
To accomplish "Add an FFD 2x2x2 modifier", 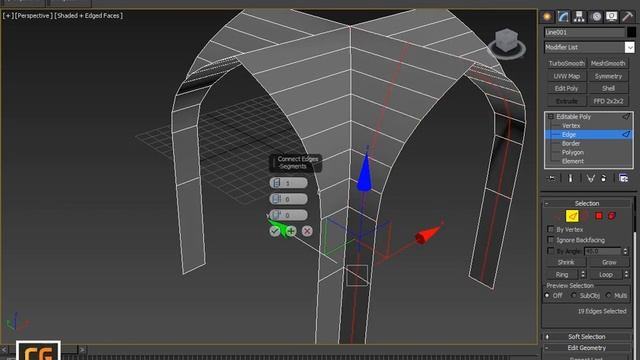I will coord(608,101).
